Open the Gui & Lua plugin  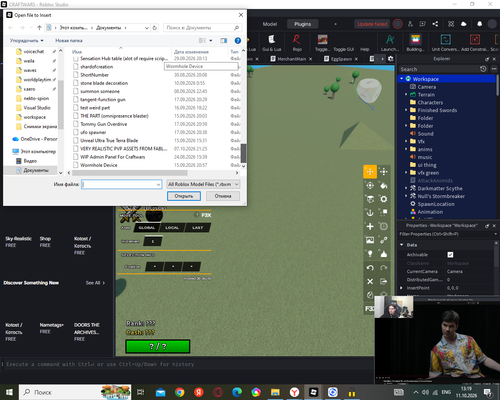click(272, 43)
